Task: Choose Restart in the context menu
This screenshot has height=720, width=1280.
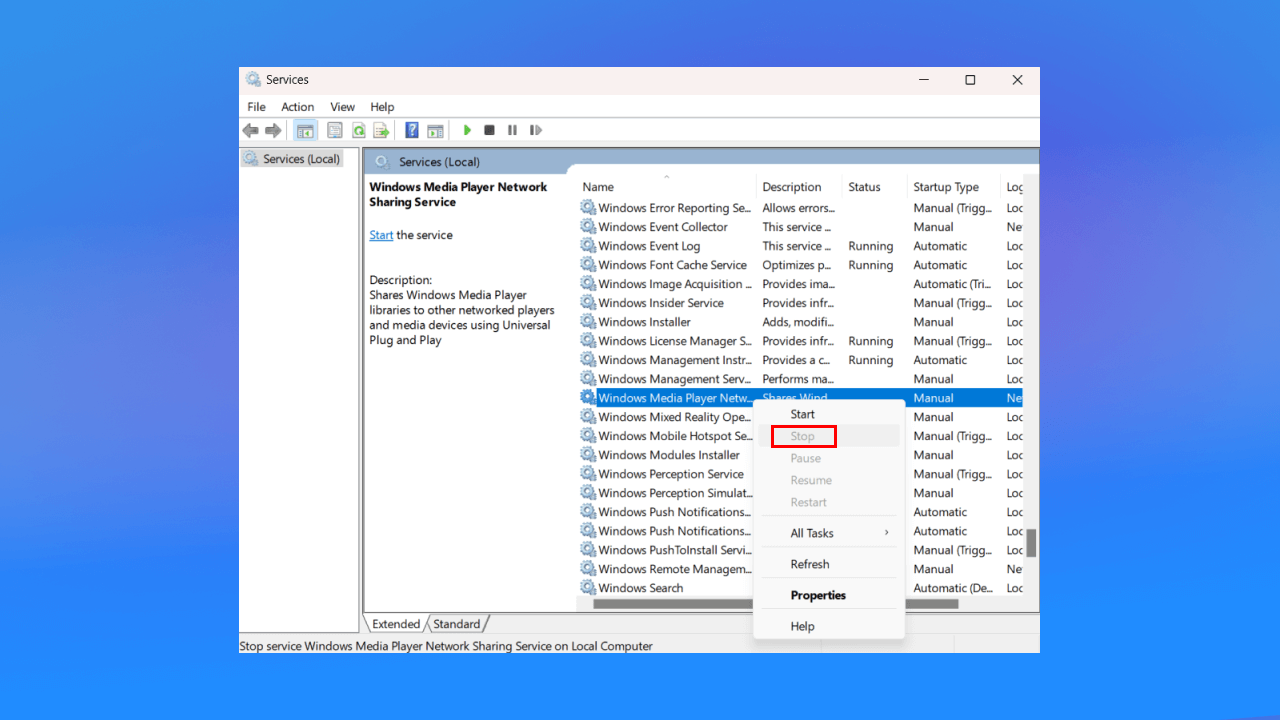Action: 829,502
